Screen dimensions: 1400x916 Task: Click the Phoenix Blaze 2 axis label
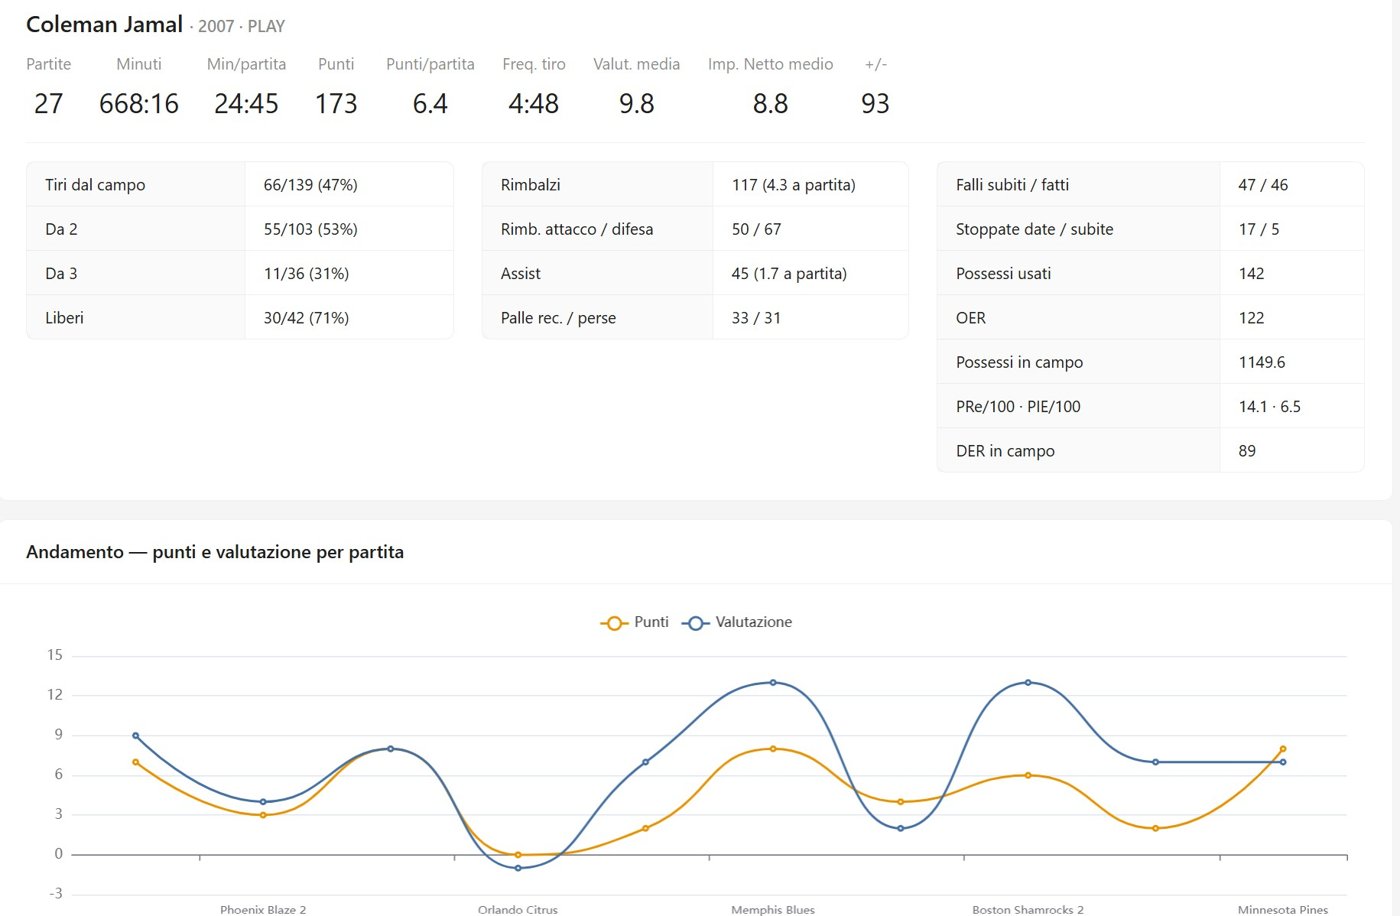(263, 909)
